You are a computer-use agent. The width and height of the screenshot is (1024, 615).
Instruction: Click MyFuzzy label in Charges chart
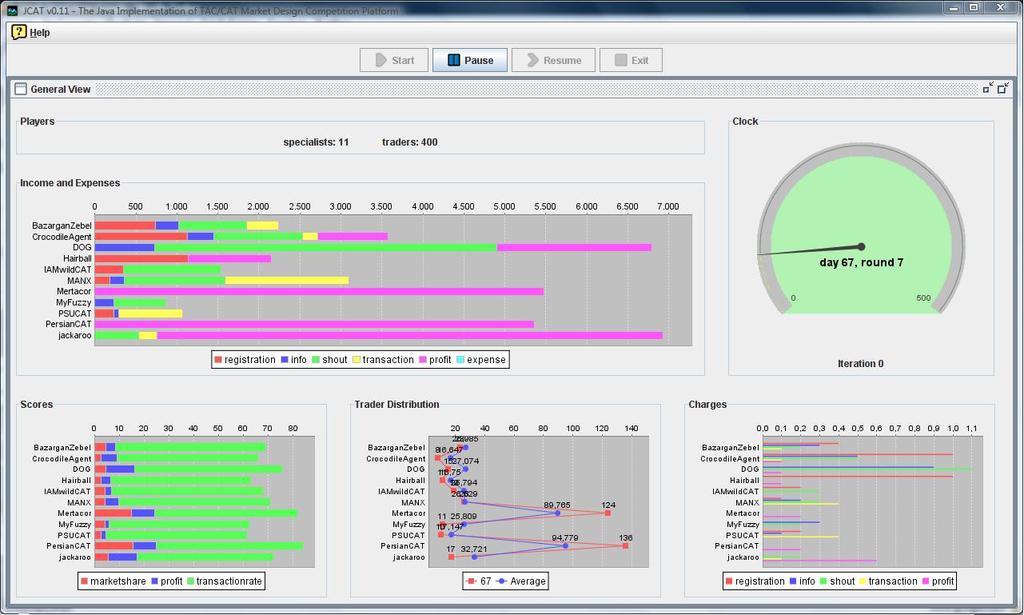click(x=743, y=524)
